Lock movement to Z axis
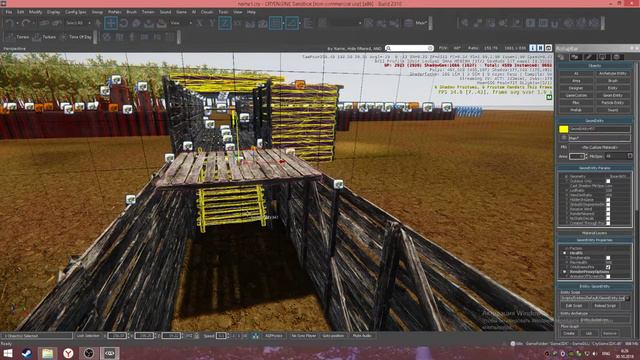 pyautogui.click(x=225, y=23)
